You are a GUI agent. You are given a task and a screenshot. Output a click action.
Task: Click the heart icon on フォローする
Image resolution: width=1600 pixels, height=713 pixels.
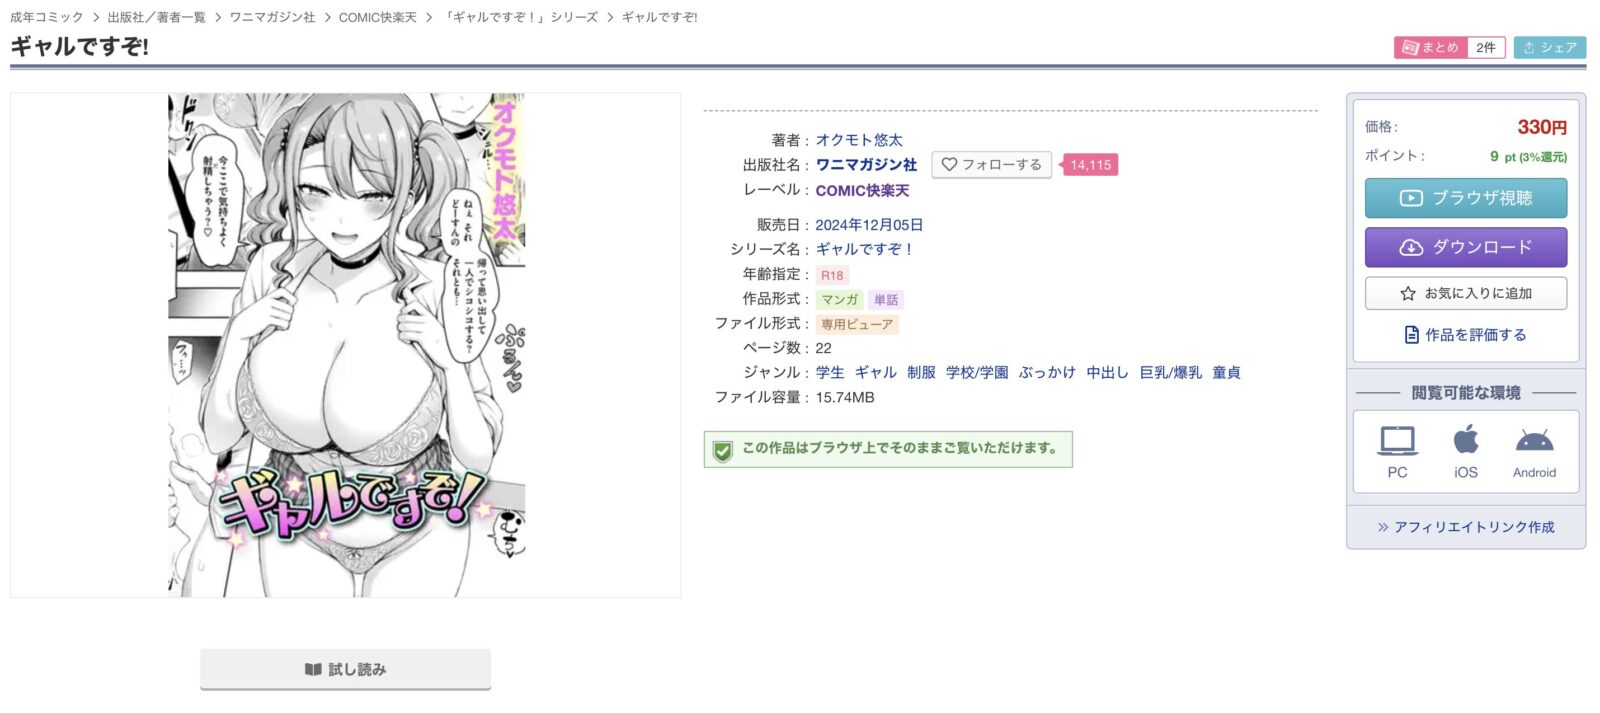(x=949, y=165)
